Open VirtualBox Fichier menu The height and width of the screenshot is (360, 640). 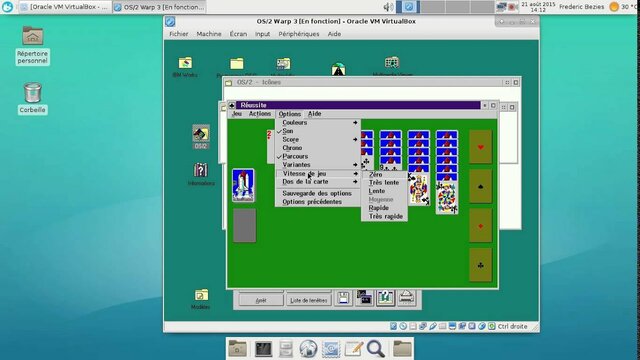[x=179, y=34]
